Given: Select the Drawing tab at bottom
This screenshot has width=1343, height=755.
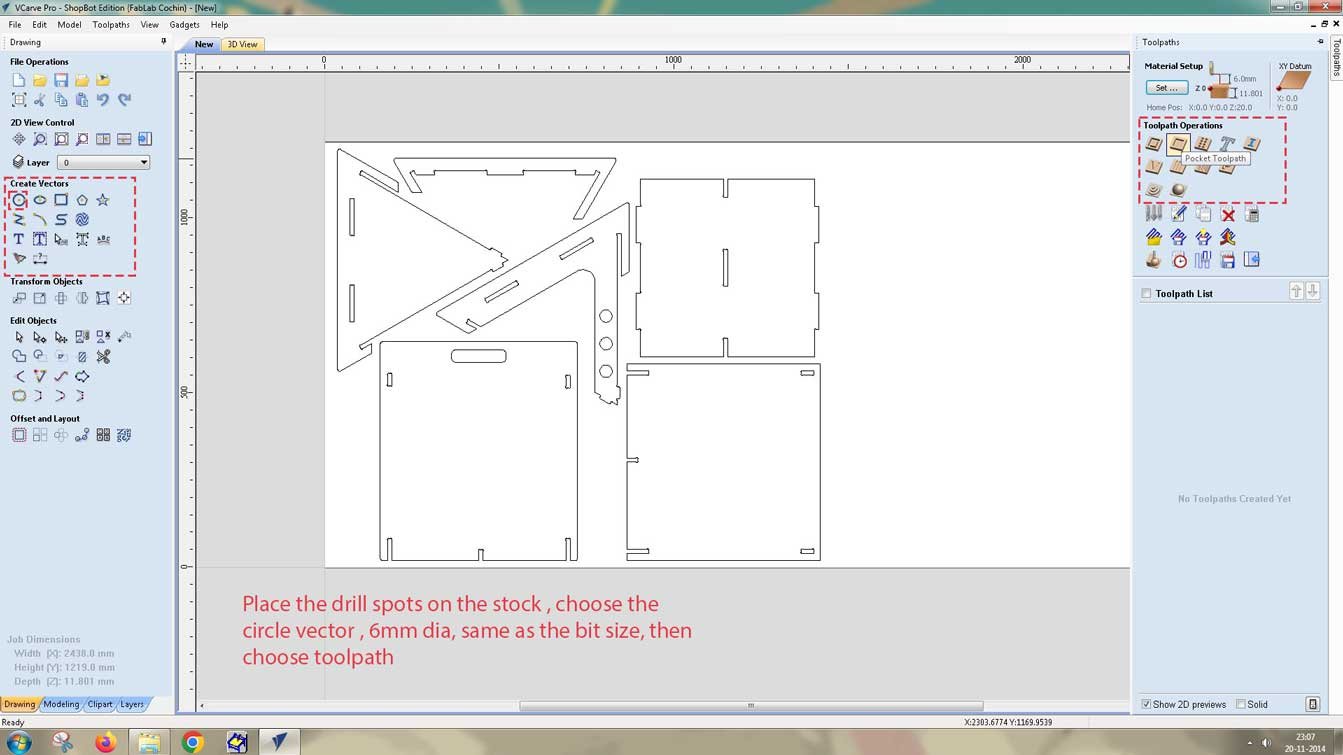Looking at the screenshot, I should (19, 704).
